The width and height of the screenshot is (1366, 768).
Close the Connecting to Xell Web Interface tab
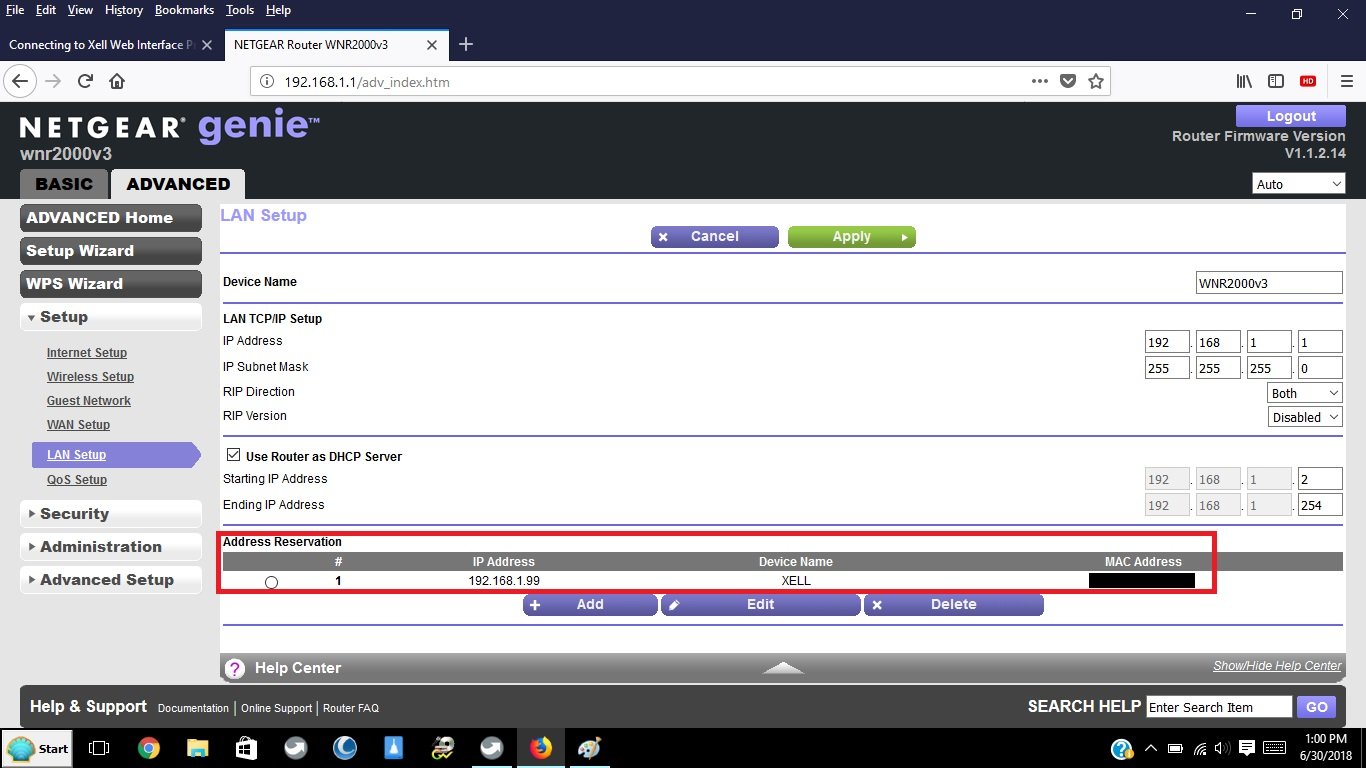(x=207, y=45)
